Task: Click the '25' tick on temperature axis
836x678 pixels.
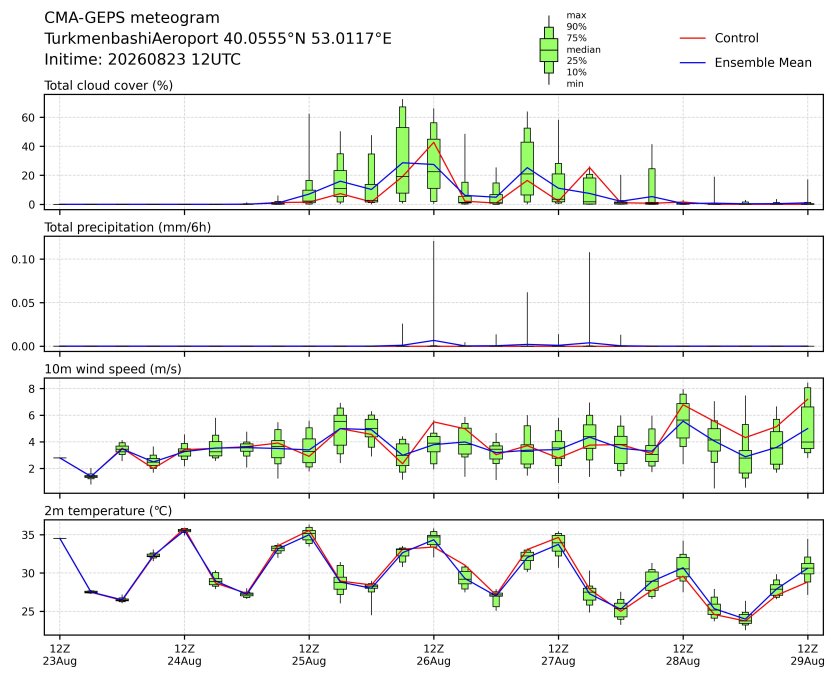Action: (28, 612)
